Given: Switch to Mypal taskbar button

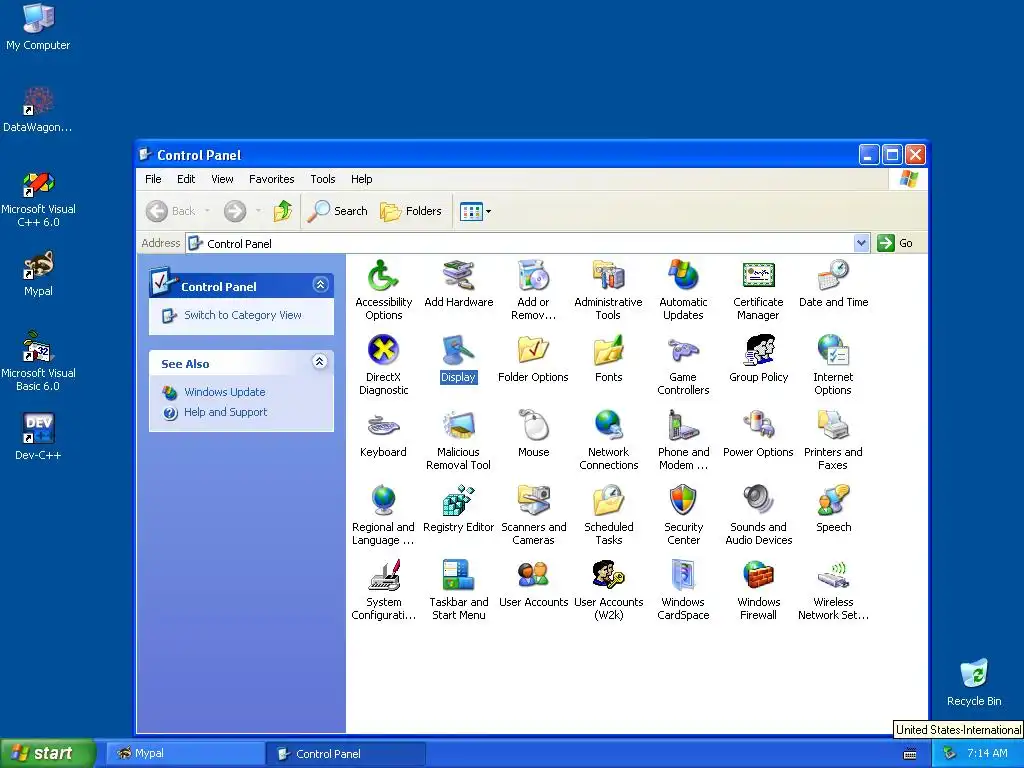Looking at the screenshot, I should [184, 754].
